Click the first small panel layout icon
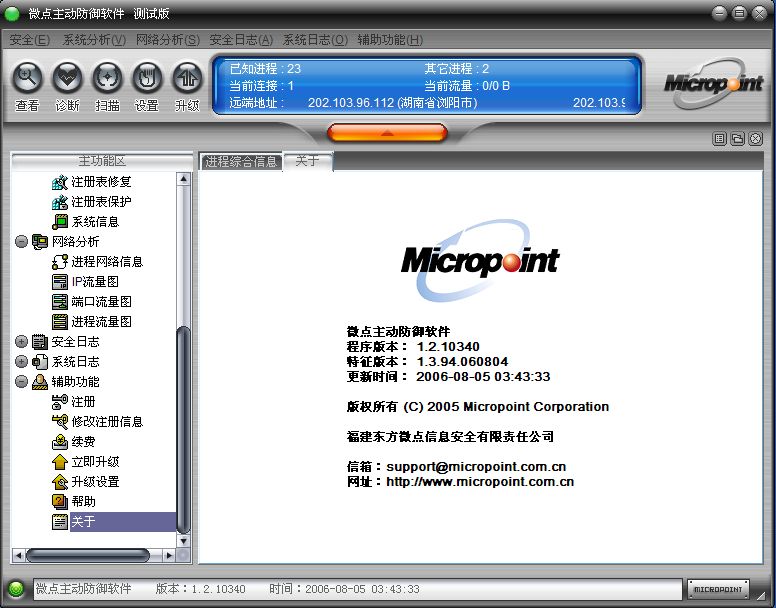 pyautogui.click(x=719, y=139)
